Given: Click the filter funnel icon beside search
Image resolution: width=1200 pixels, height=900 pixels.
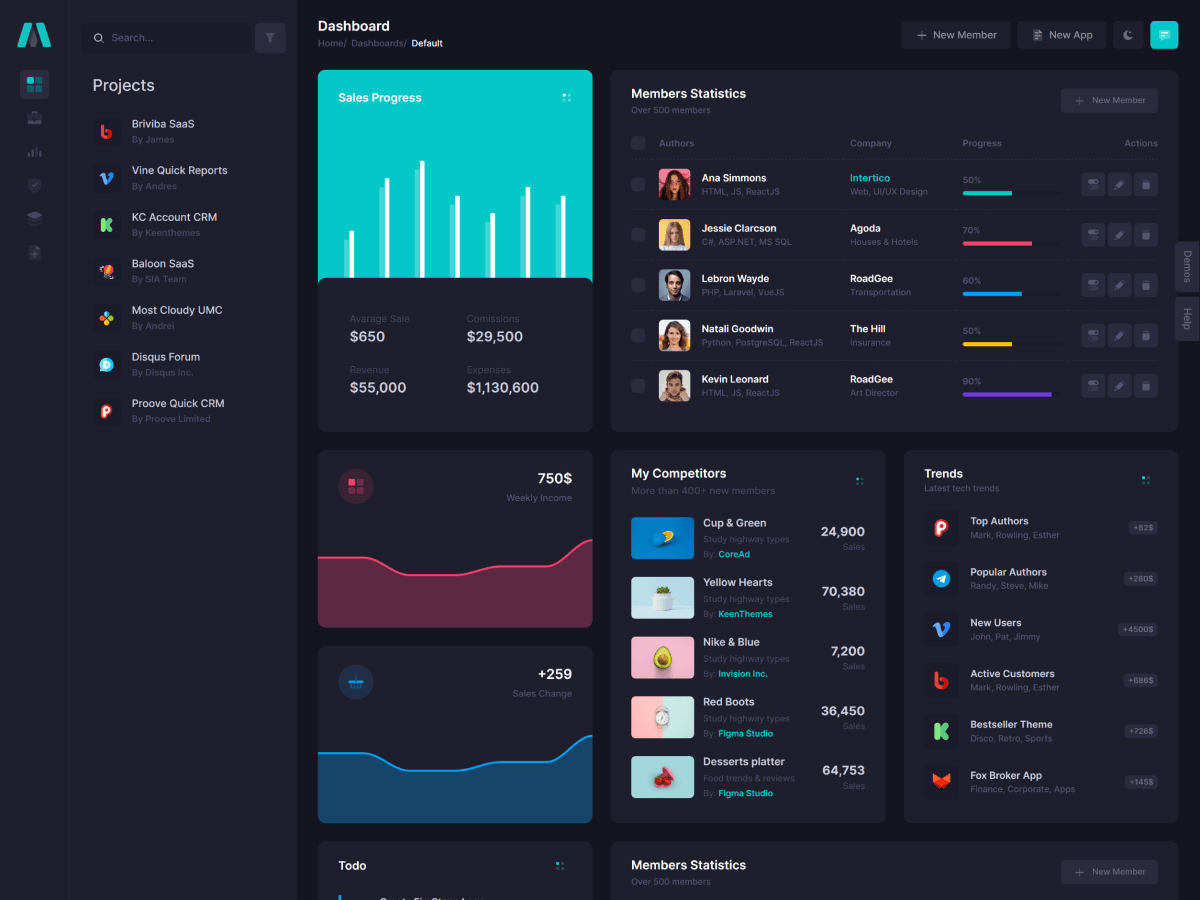Looking at the screenshot, I should [x=270, y=38].
